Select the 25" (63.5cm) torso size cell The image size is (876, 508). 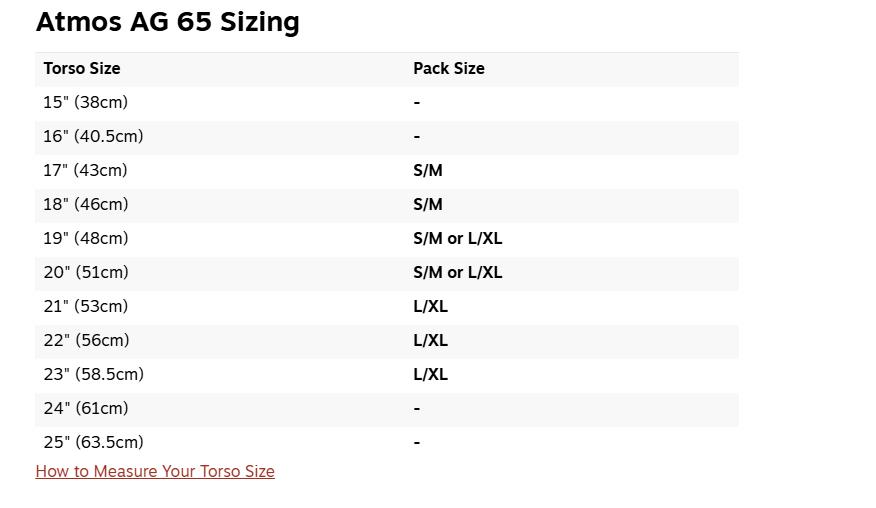coord(93,442)
